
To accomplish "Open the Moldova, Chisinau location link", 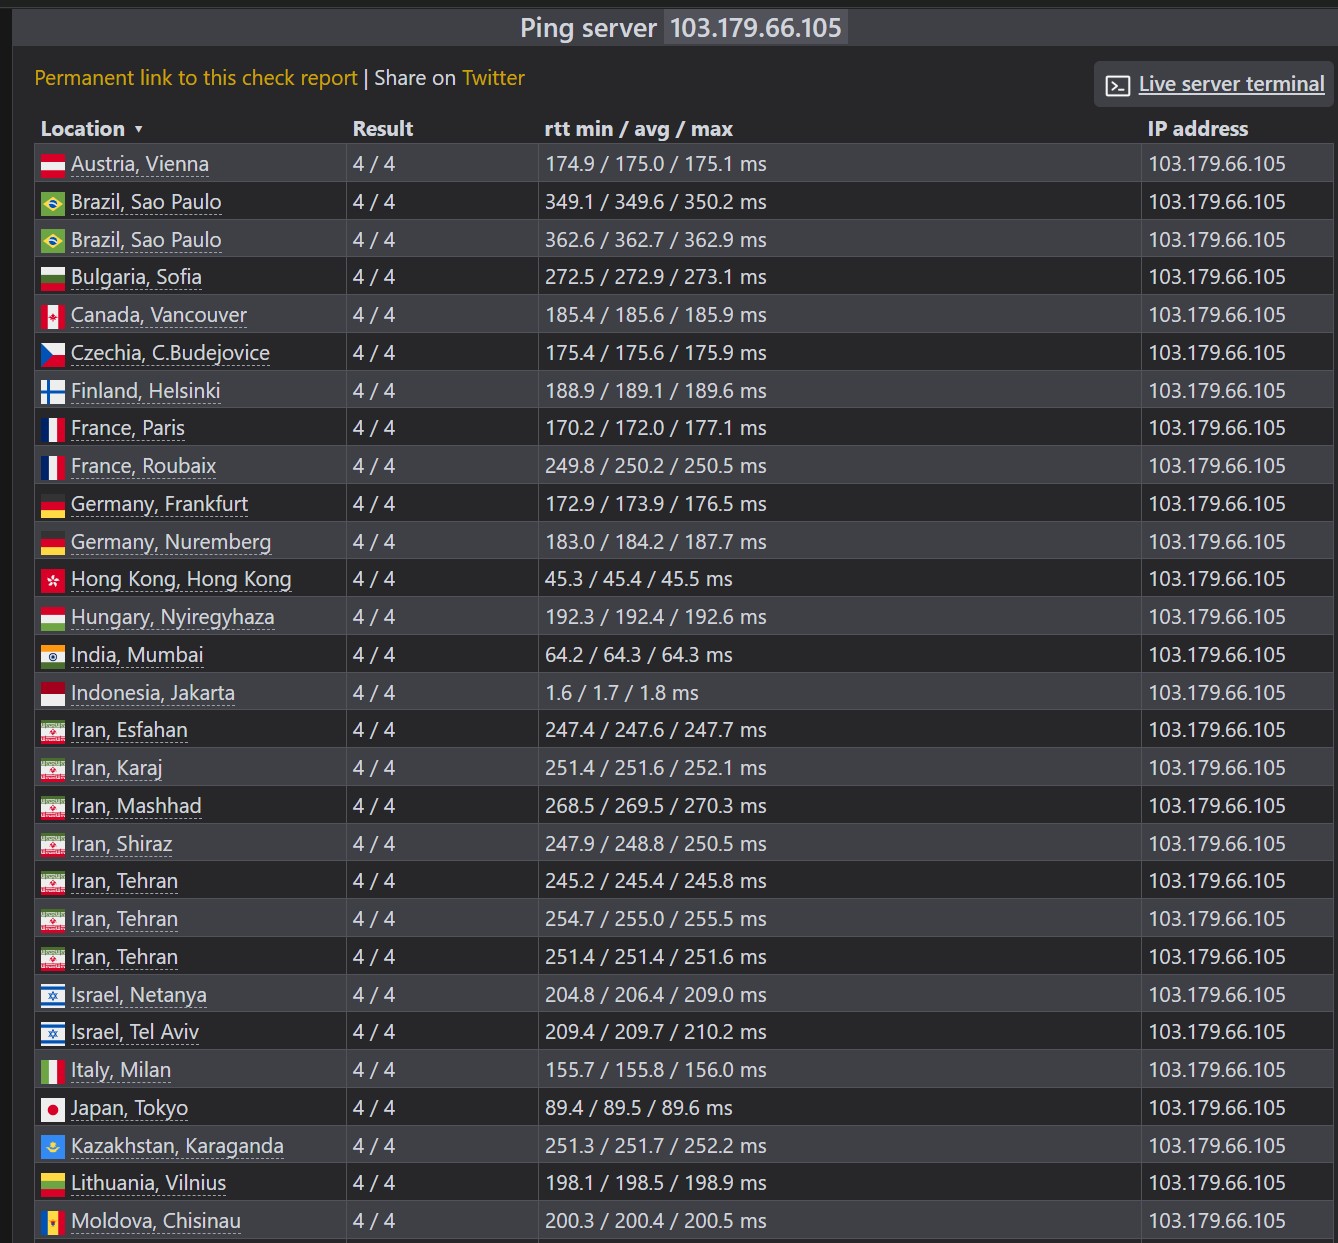I will (156, 1221).
